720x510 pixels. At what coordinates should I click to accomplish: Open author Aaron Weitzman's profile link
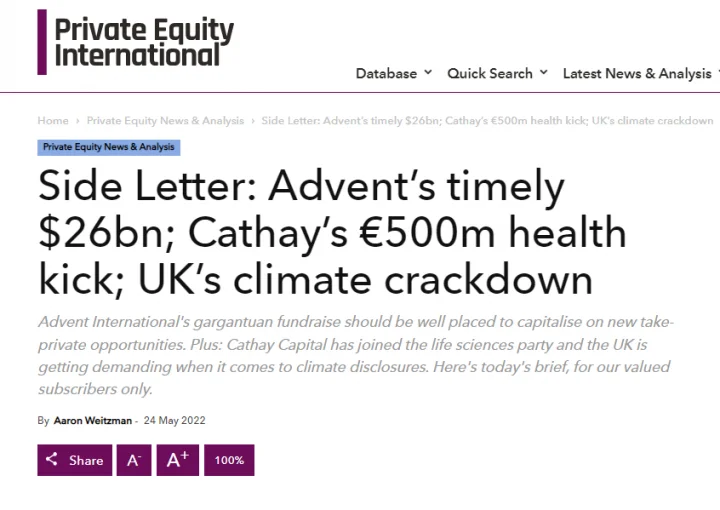(x=93, y=420)
